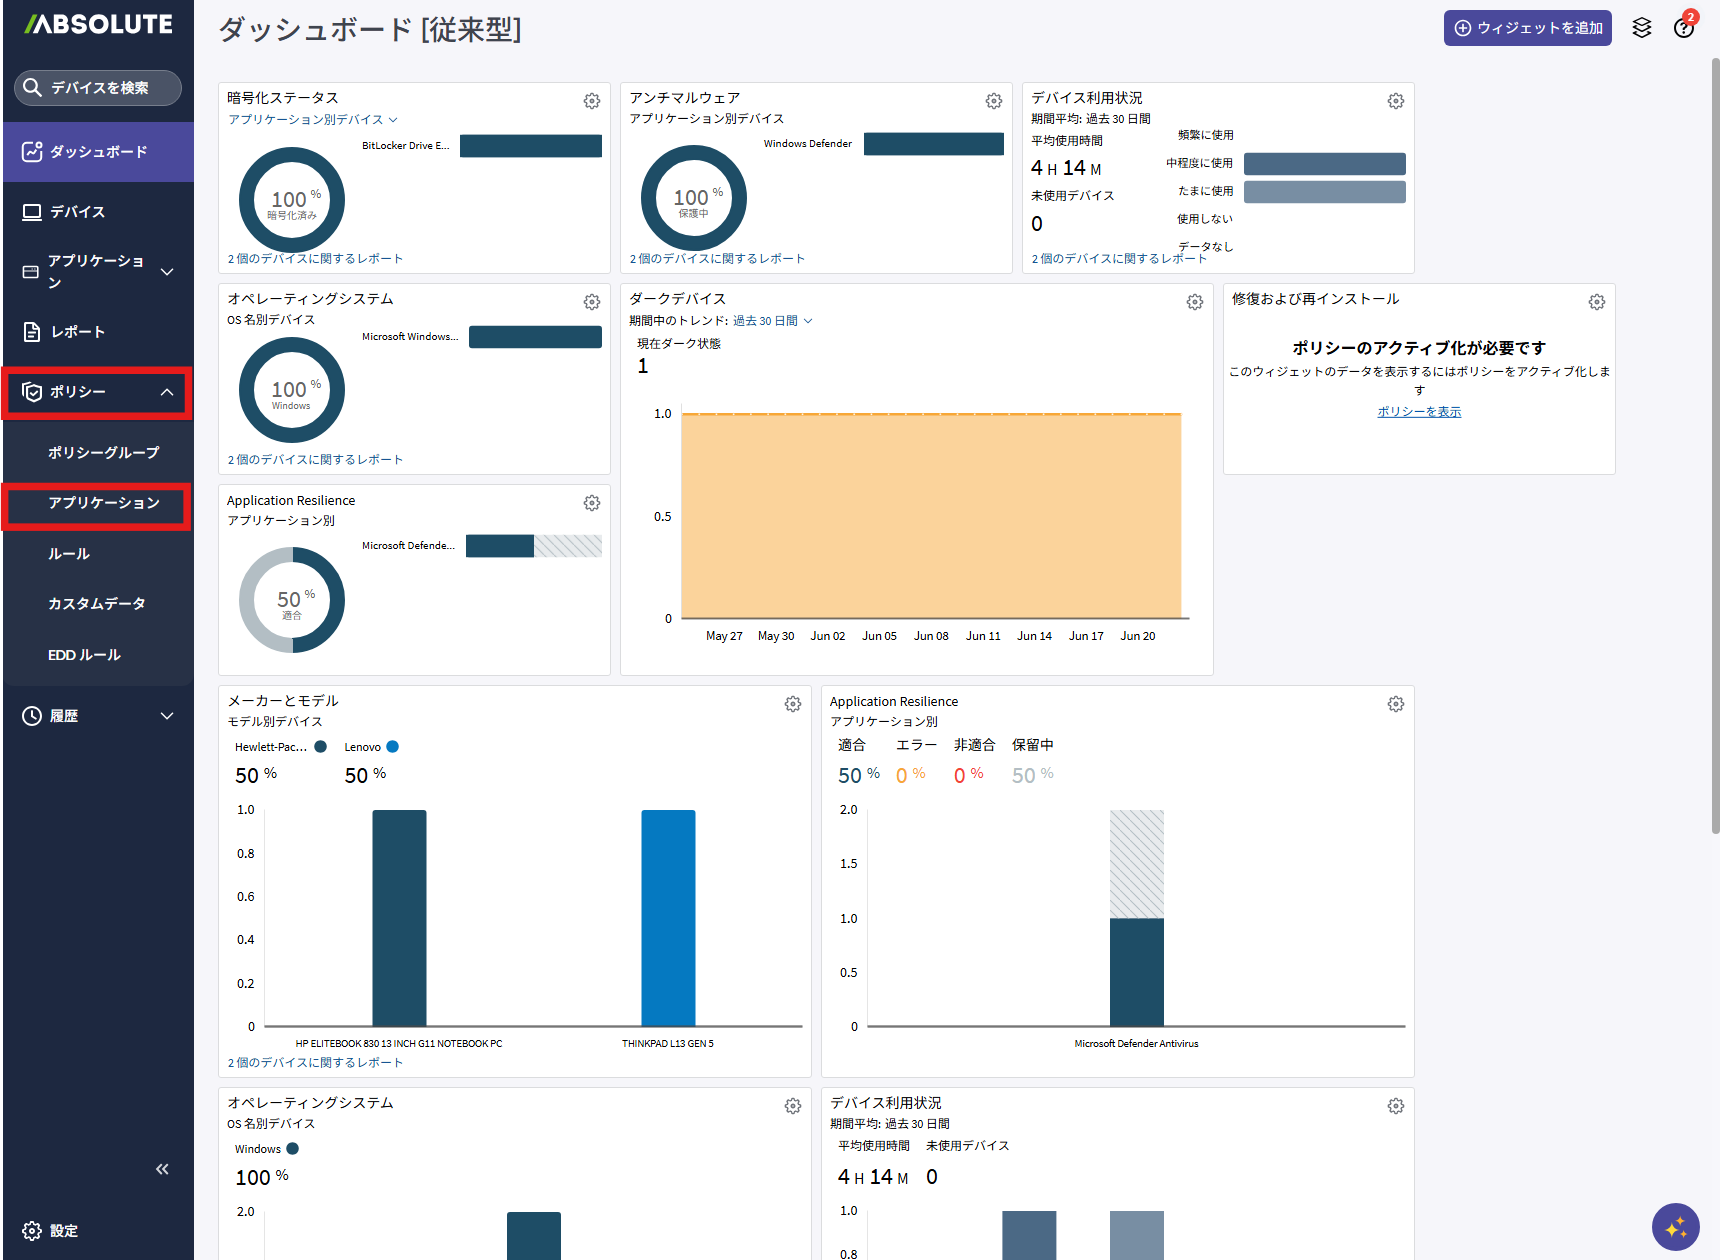This screenshot has height=1260, width=1720.
Task: Select ポリシーグループ in sidebar
Action: coord(104,452)
